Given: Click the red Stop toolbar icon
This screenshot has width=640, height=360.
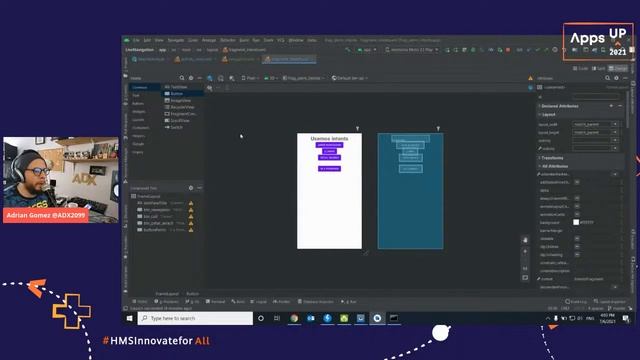Looking at the screenshot, I should pos(508,50).
